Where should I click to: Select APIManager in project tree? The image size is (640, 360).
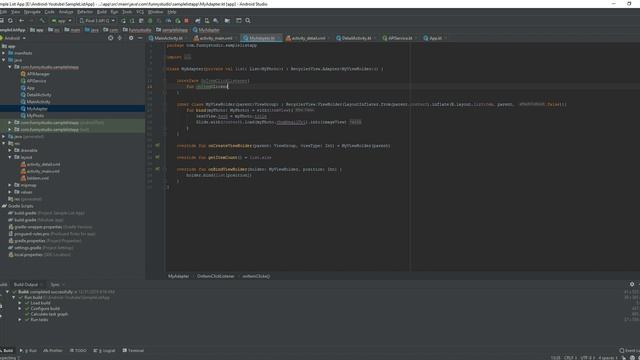[38, 74]
